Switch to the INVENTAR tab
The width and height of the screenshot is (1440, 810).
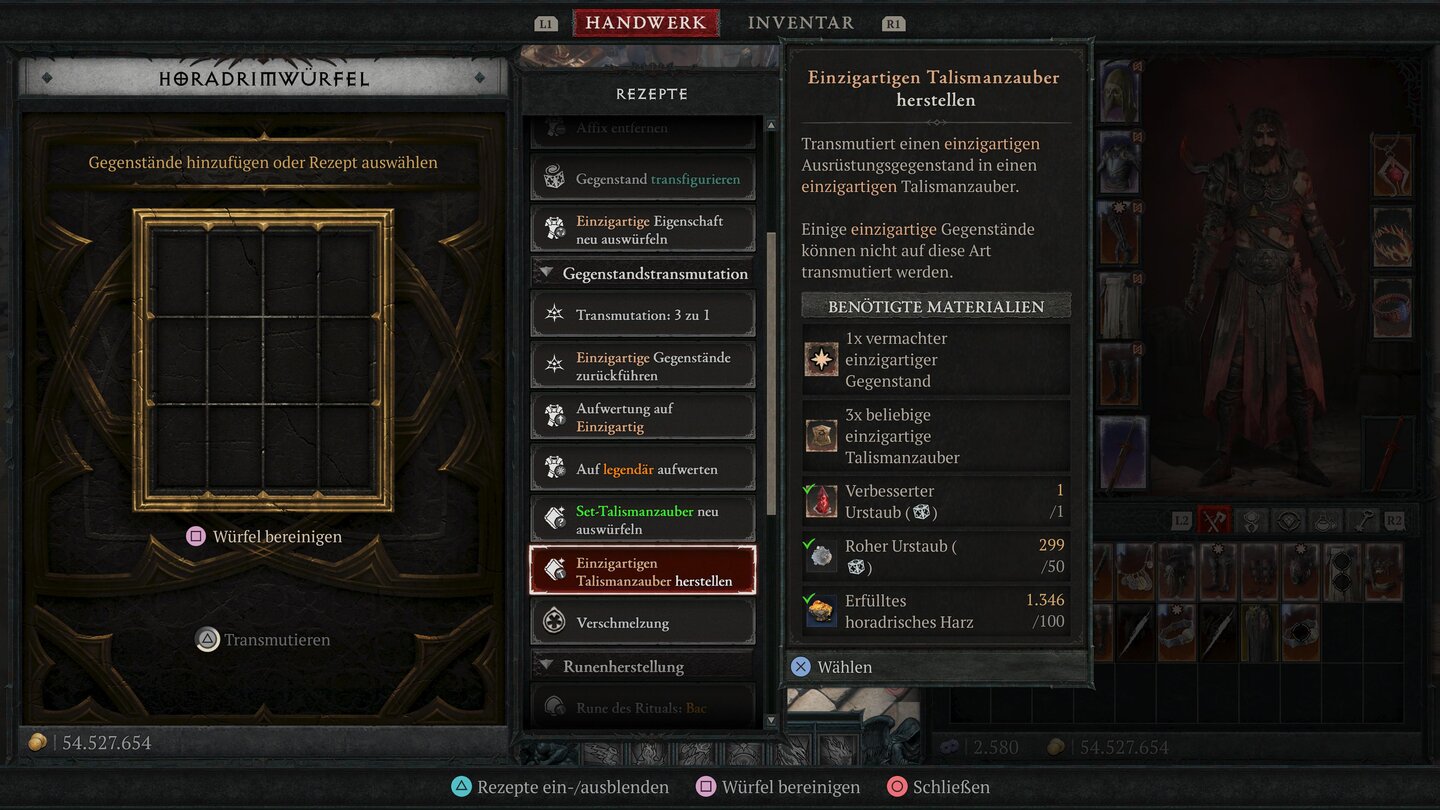point(801,22)
